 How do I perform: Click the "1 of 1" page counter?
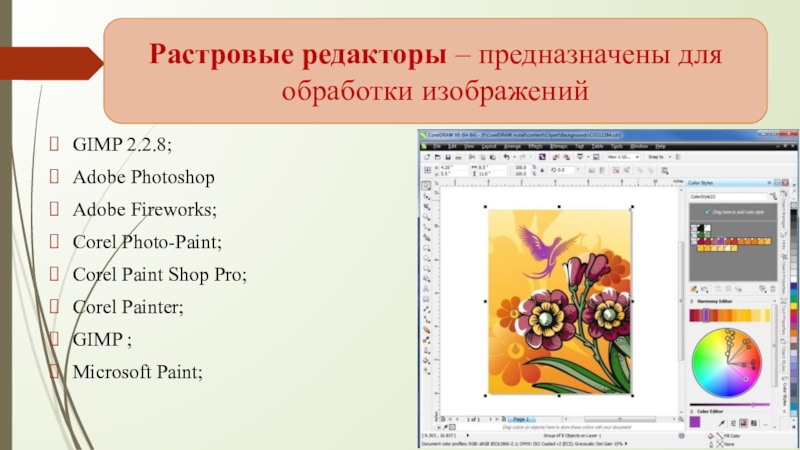pos(473,419)
